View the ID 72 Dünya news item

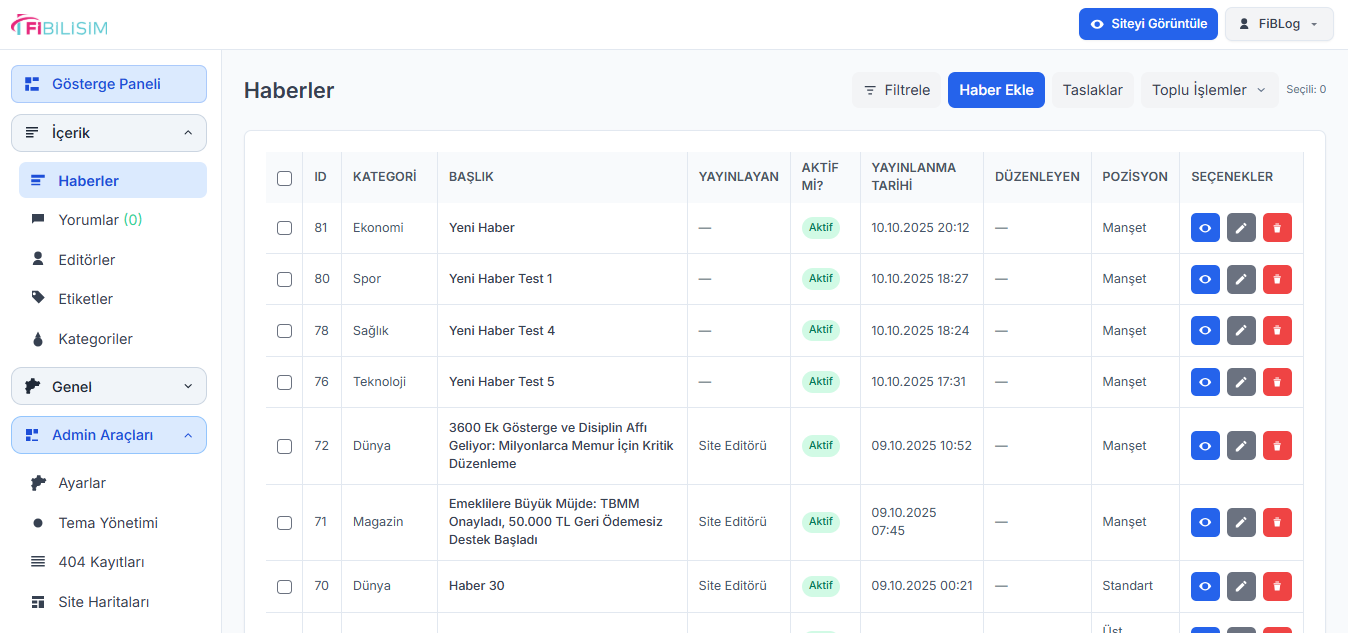(x=1205, y=446)
